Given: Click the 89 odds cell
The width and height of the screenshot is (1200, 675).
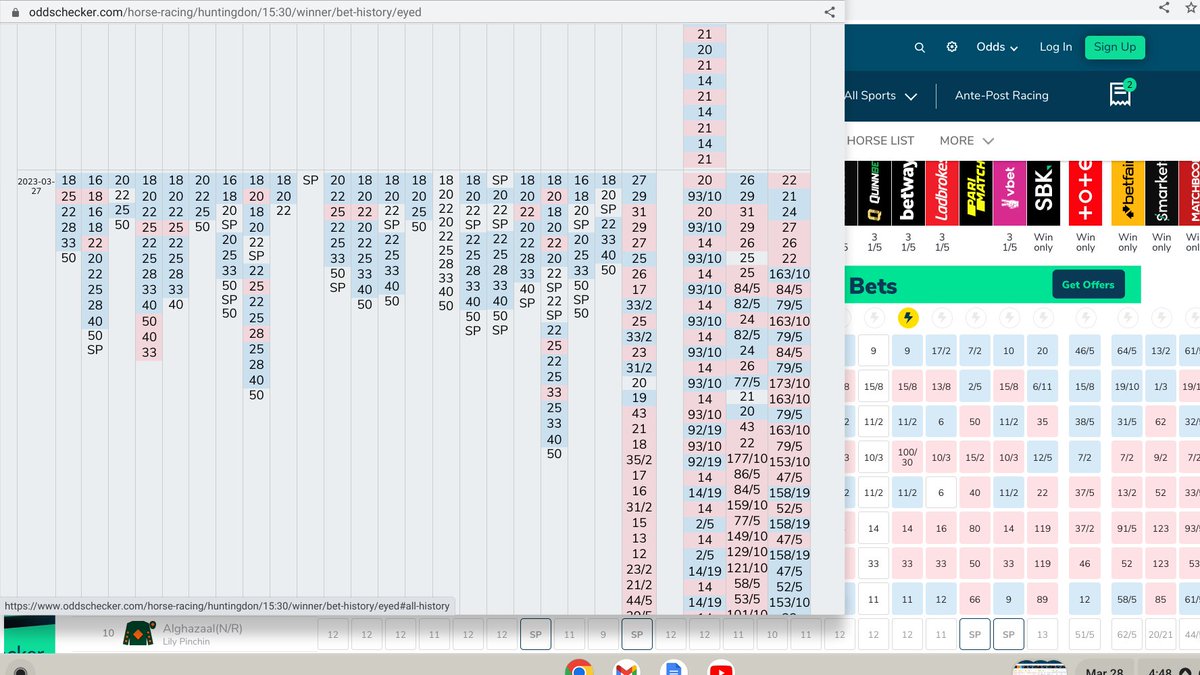Looking at the screenshot, I should pyautogui.click(x=1043, y=599).
